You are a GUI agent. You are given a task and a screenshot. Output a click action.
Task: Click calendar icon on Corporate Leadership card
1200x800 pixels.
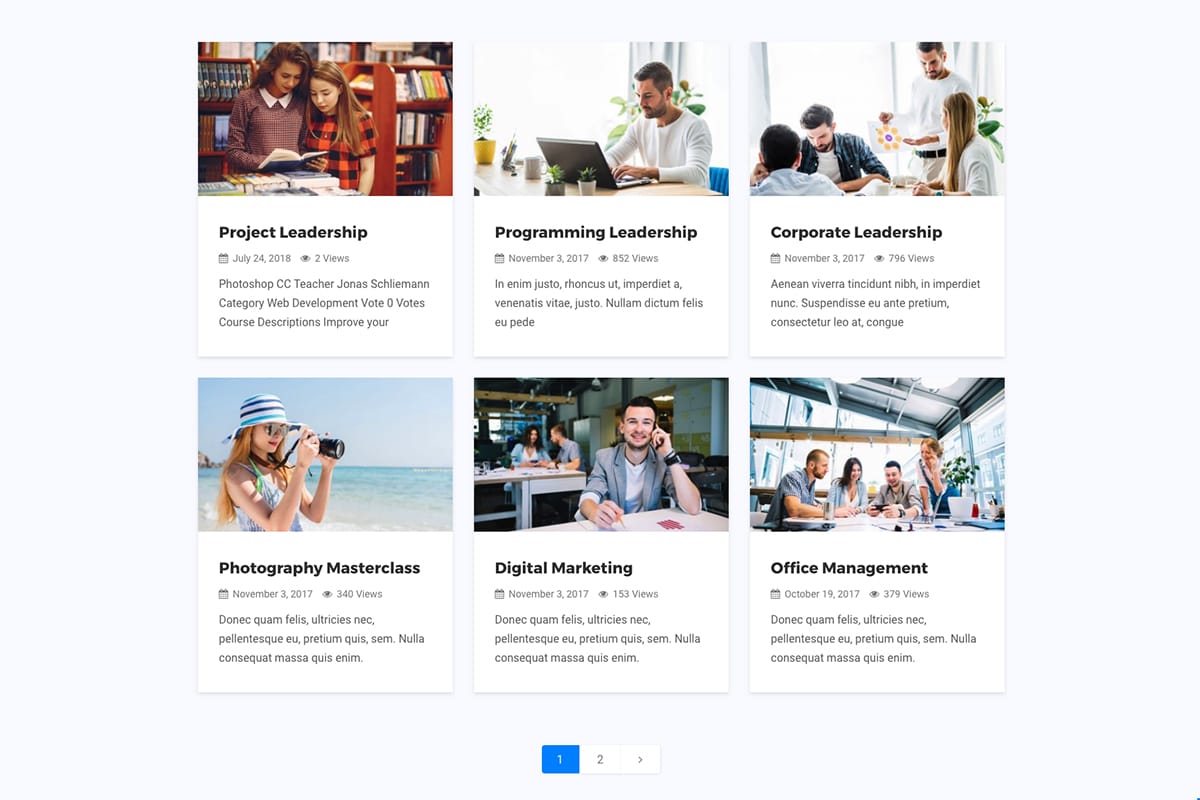(x=776, y=258)
